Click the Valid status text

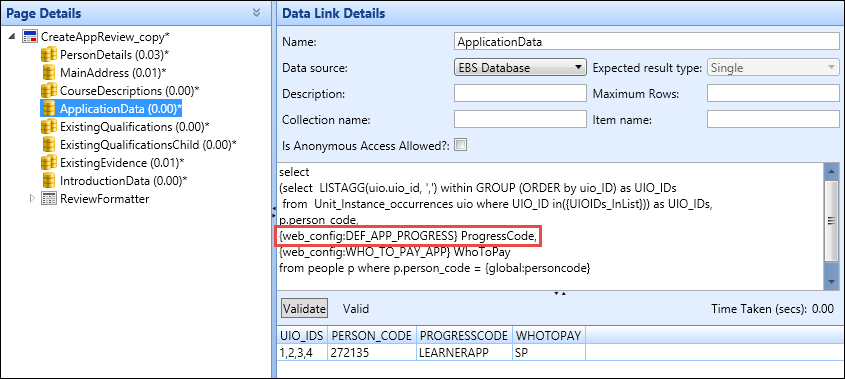pyautogui.click(x=356, y=309)
